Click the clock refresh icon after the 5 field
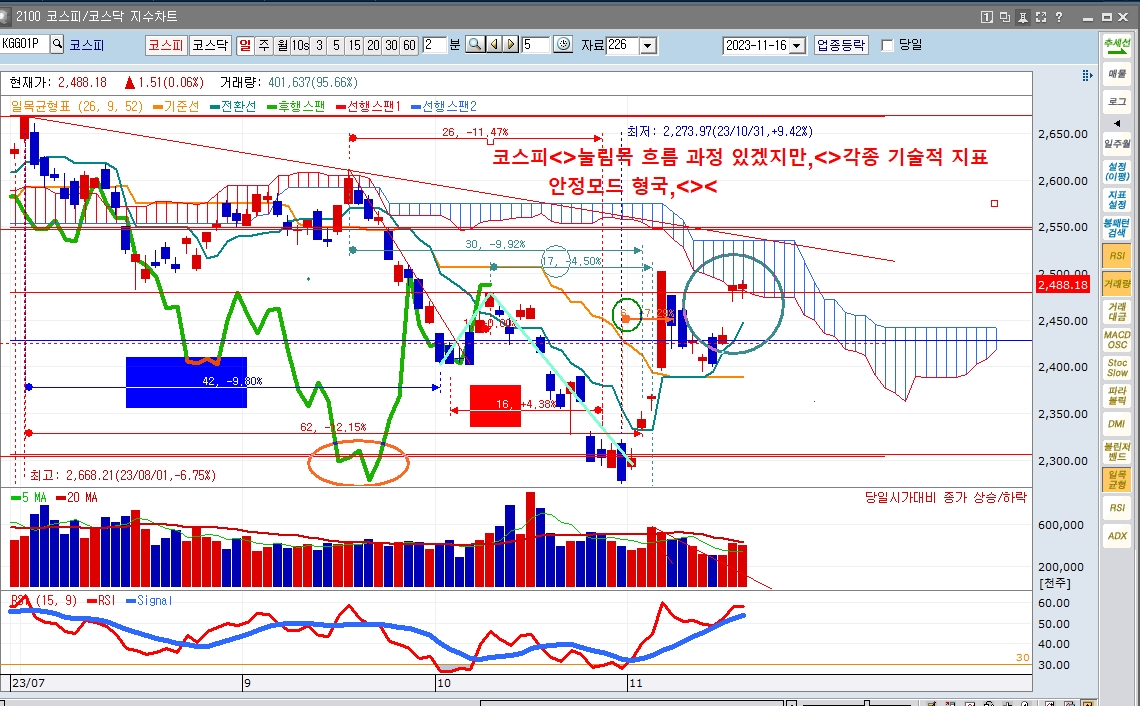The width and height of the screenshot is (1140, 706). click(563, 45)
